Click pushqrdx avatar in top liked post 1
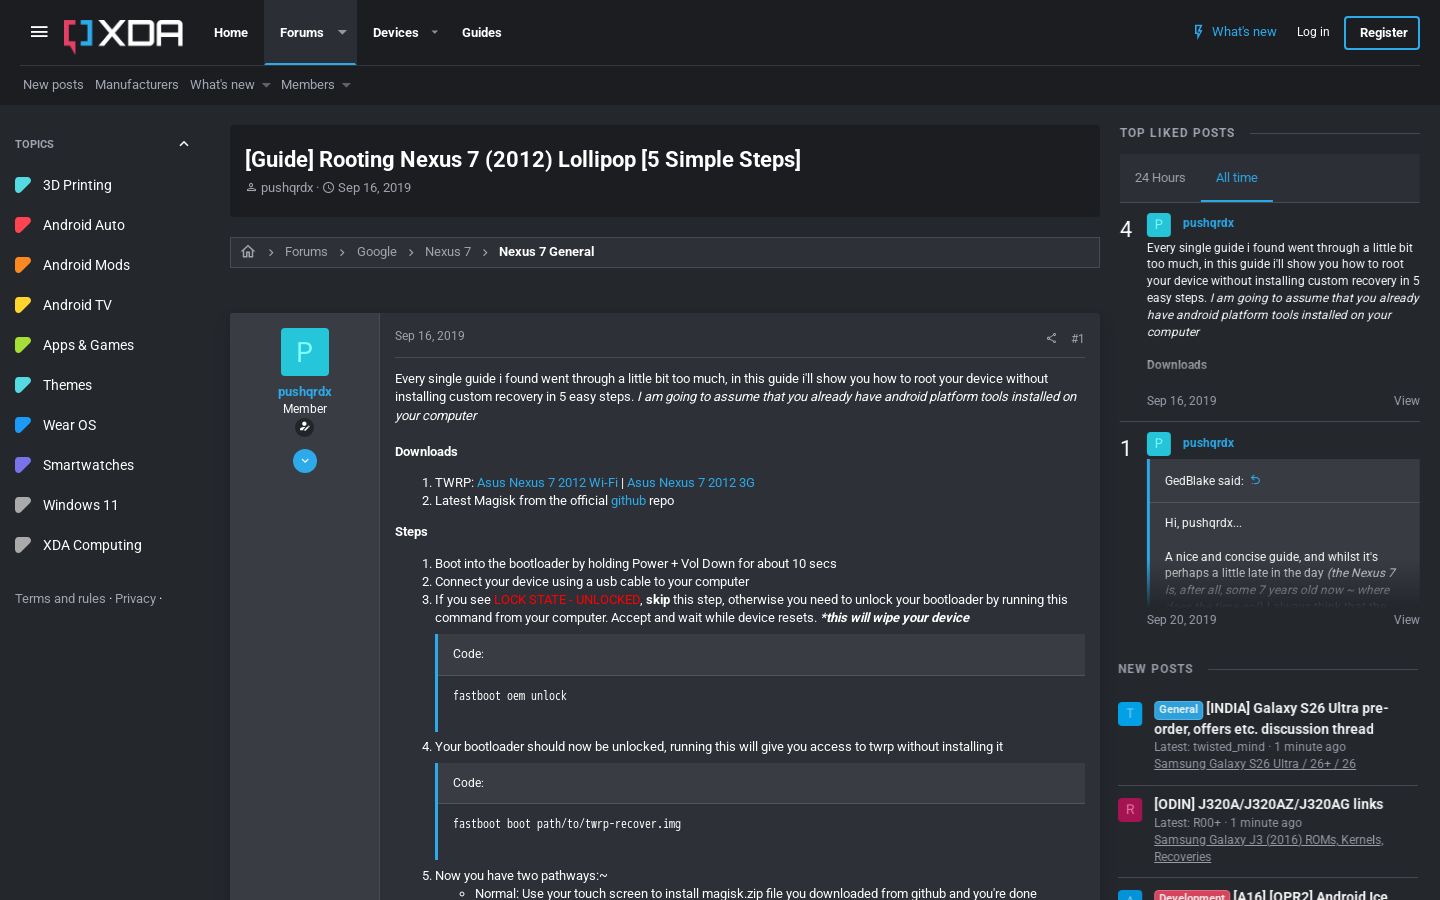The height and width of the screenshot is (900, 1440). (1159, 444)
